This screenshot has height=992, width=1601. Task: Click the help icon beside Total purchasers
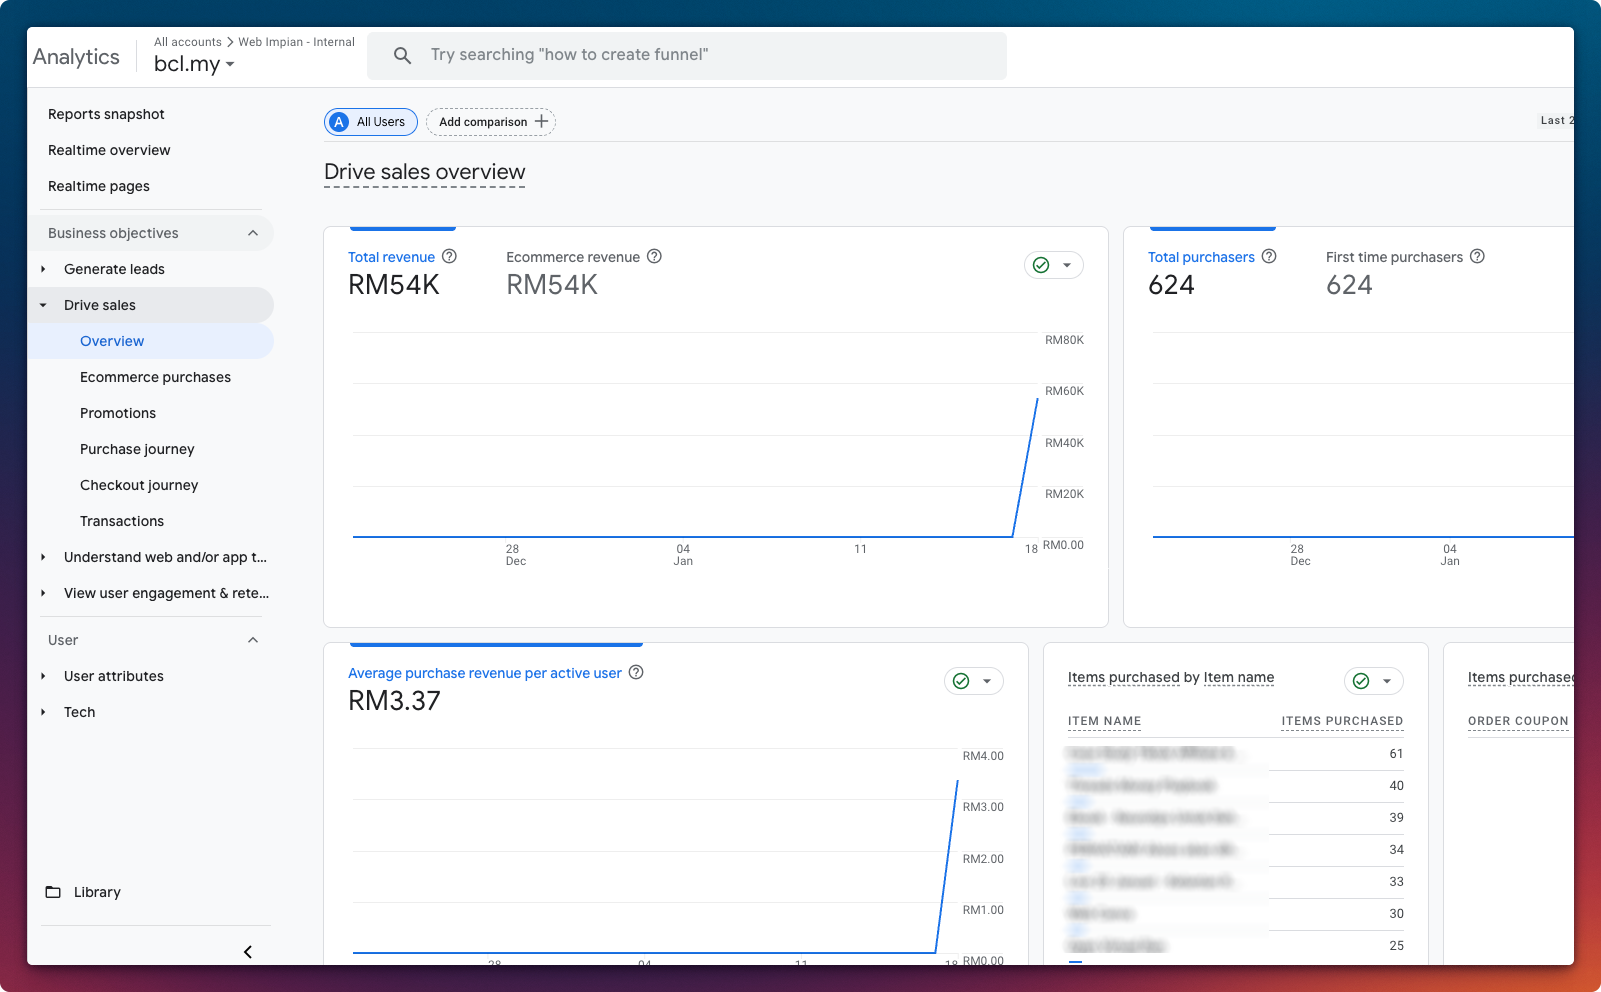point(1269,256)
